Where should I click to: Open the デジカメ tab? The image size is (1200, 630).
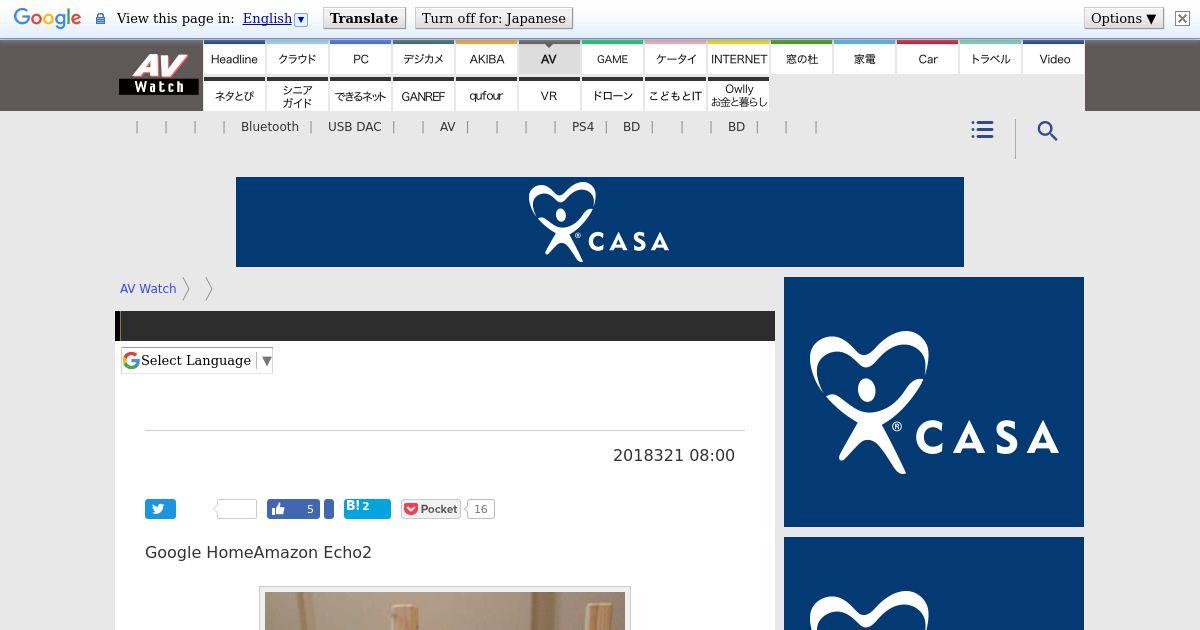(x=423, y=58)
